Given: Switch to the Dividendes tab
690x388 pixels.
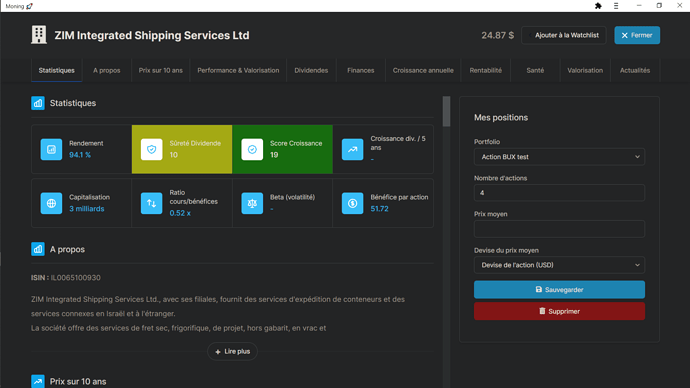Looking at the screenshot, I should point(311,70).
